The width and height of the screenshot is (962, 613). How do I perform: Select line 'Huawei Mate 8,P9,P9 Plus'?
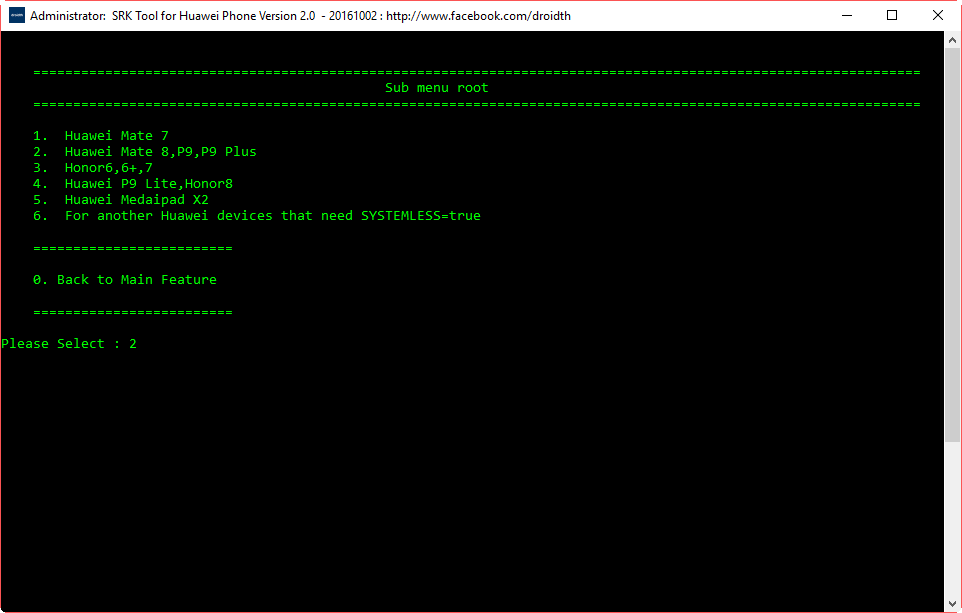145,152
